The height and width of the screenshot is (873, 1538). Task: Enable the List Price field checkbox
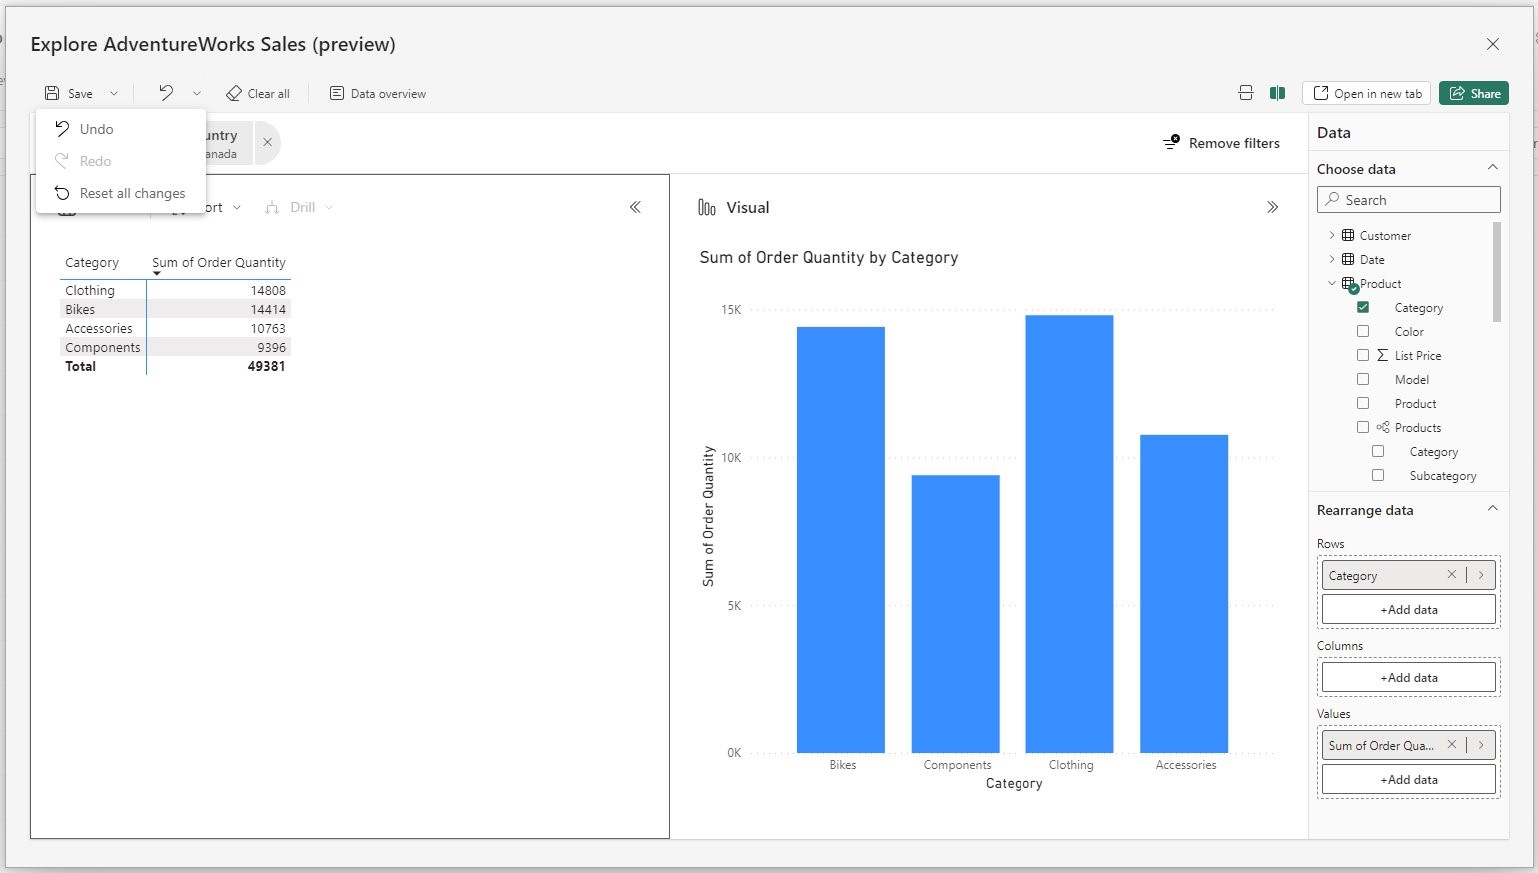pyautogui.click(x=1363, y=355)
